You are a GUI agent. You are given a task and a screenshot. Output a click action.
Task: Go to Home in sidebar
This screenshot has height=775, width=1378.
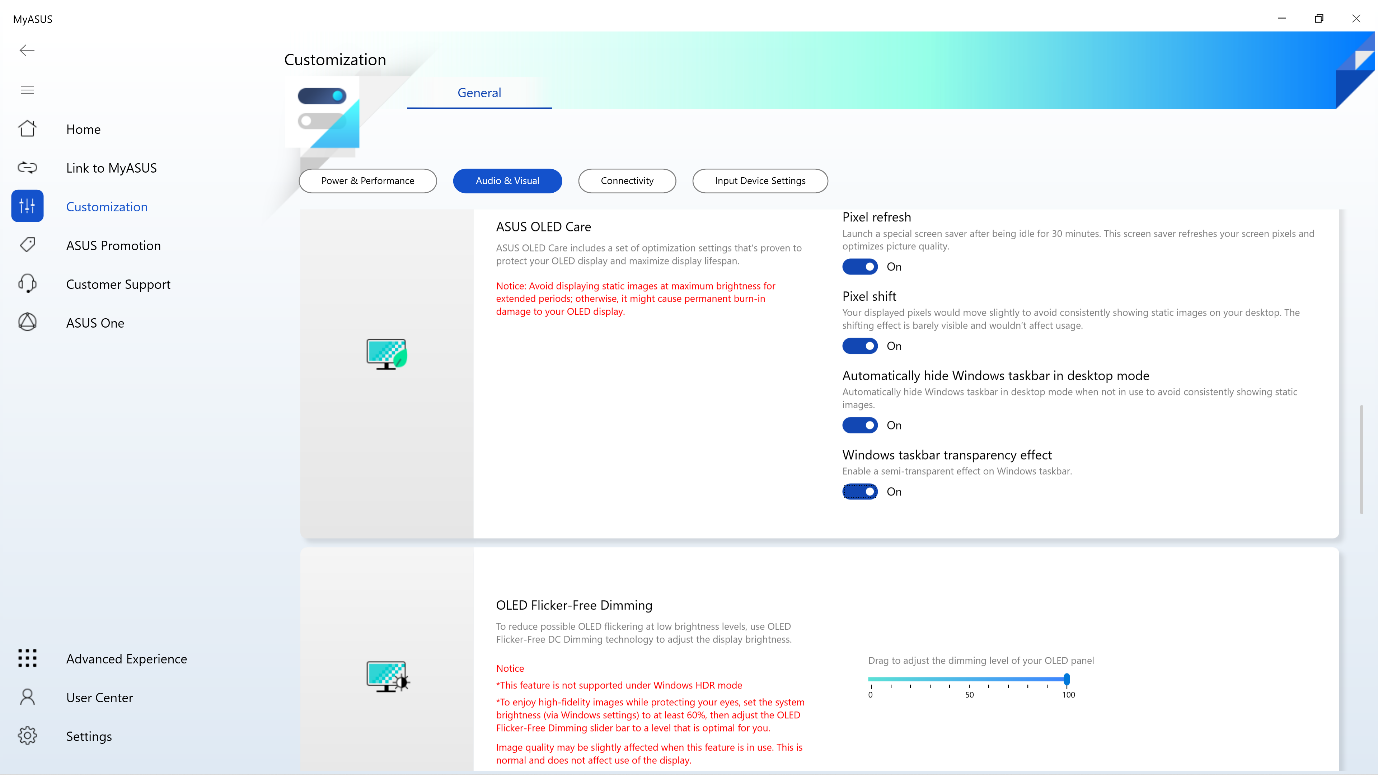[x=83, y=129]
